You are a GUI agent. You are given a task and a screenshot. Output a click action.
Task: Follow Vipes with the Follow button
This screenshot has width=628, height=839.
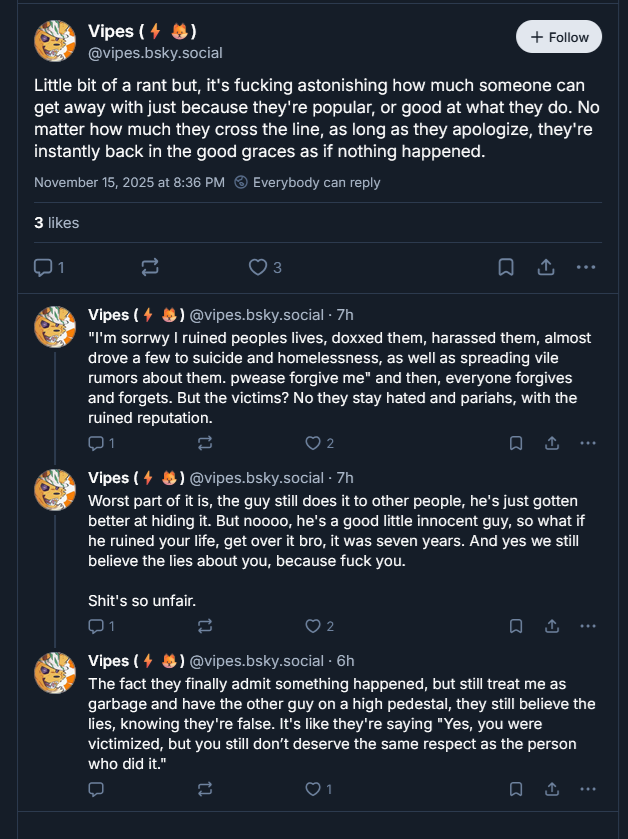point(560,37)
